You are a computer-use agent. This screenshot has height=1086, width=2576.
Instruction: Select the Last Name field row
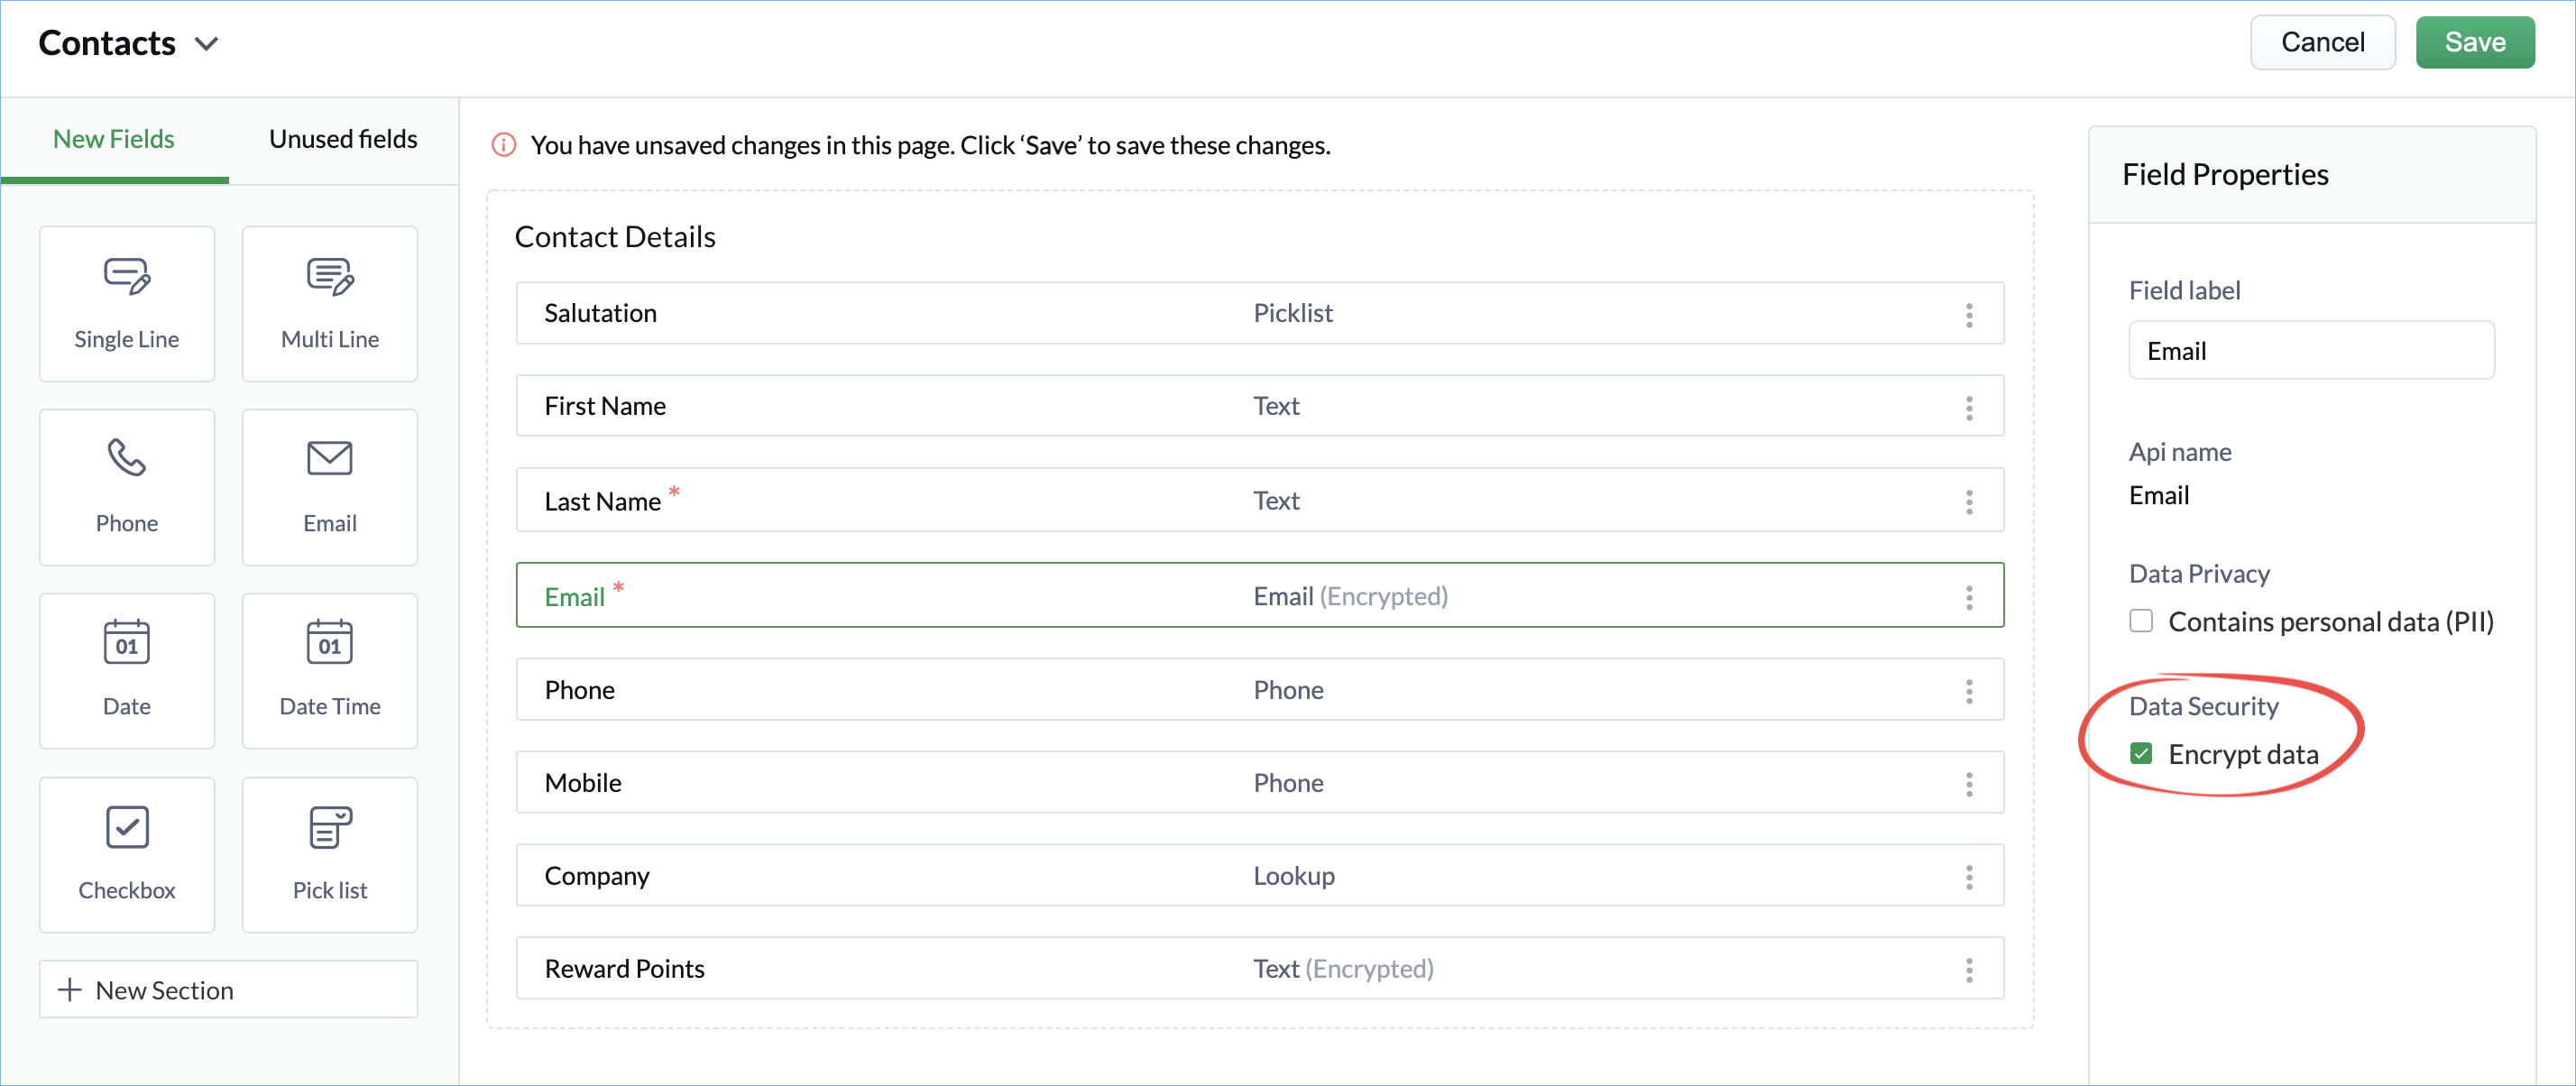coord(1260,500)
